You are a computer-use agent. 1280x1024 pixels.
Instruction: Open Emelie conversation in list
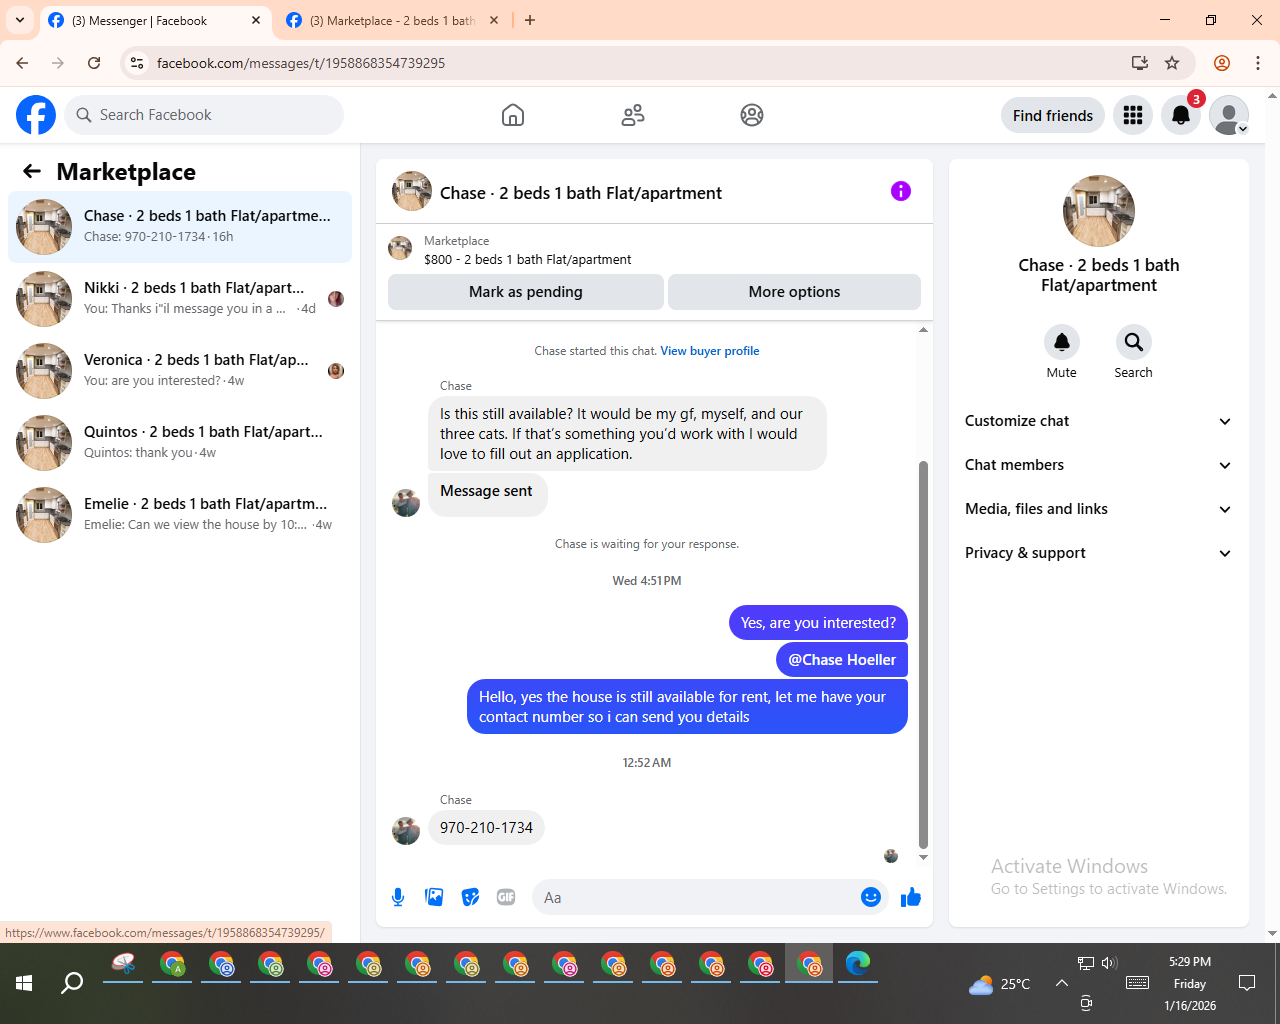tap(180, 515)
